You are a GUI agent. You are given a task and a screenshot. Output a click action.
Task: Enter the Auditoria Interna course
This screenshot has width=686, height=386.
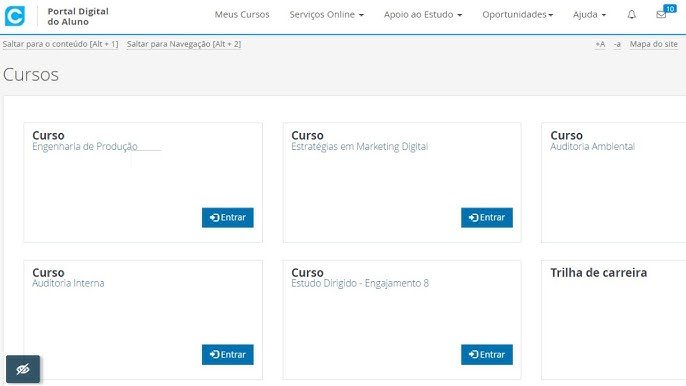pos(228,354)
